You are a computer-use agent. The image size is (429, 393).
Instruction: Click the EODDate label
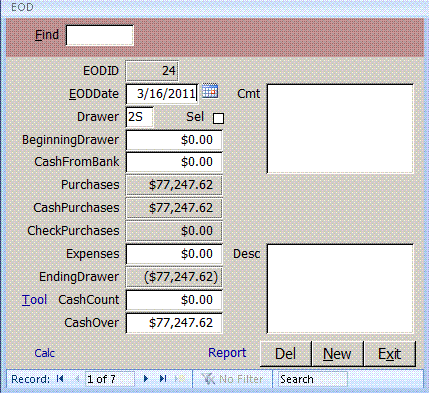(x=94, y=94)
